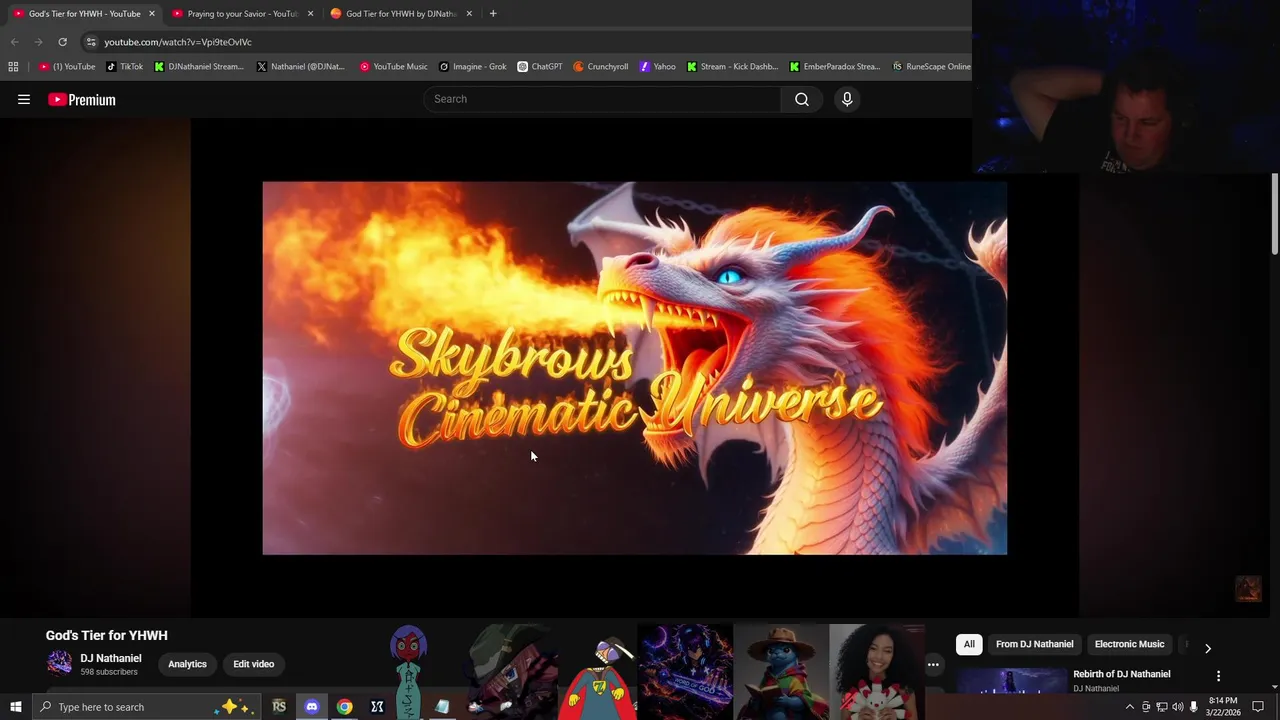Open Google Chrome from the taskbar
This screenshot has width=1280, height=720.
(x=344, y=707)
